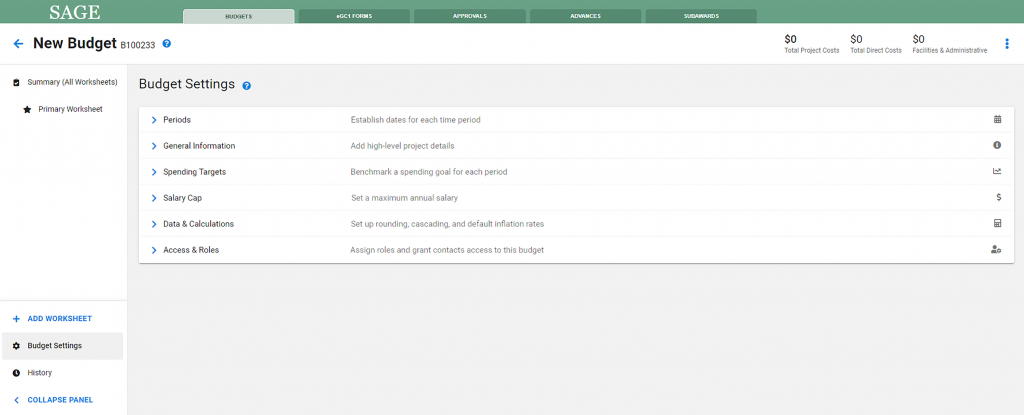1024x415 pixels.
Task: Switch to the eGC1 Forms tab
Action: (x=354, y=16)
